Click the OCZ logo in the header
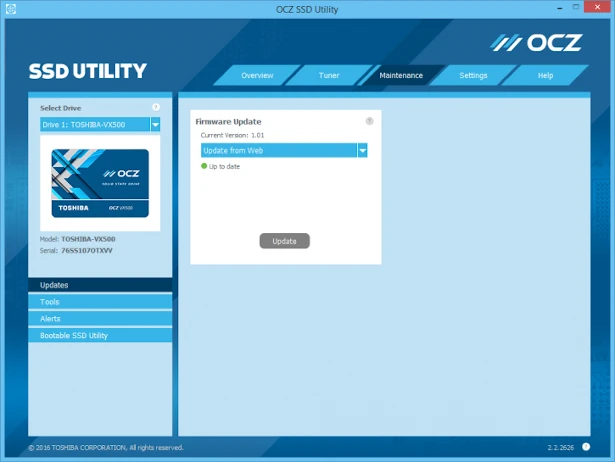The height and width of the screenshot is (462, 615). [x=536, y=43]
